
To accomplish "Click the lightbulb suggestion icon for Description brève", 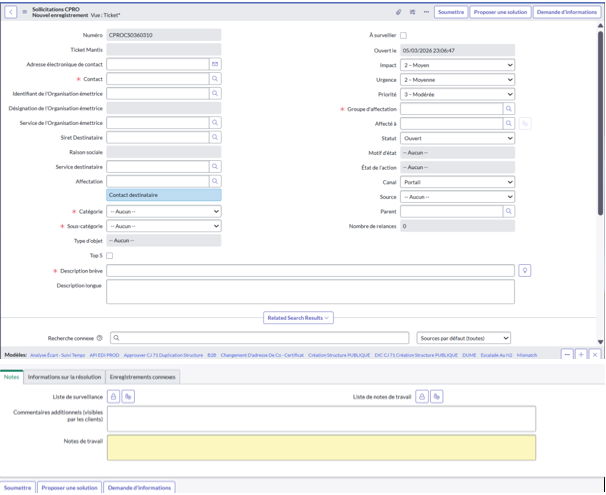I will coord(525,270).
